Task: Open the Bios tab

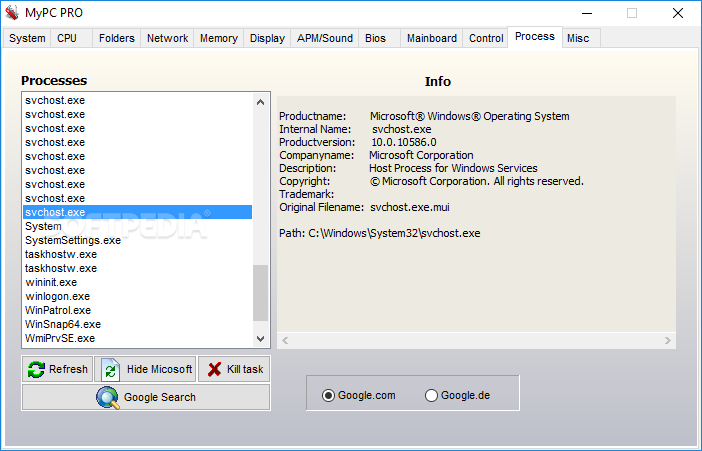Action: pyautogui.click(x=380, y=39)
